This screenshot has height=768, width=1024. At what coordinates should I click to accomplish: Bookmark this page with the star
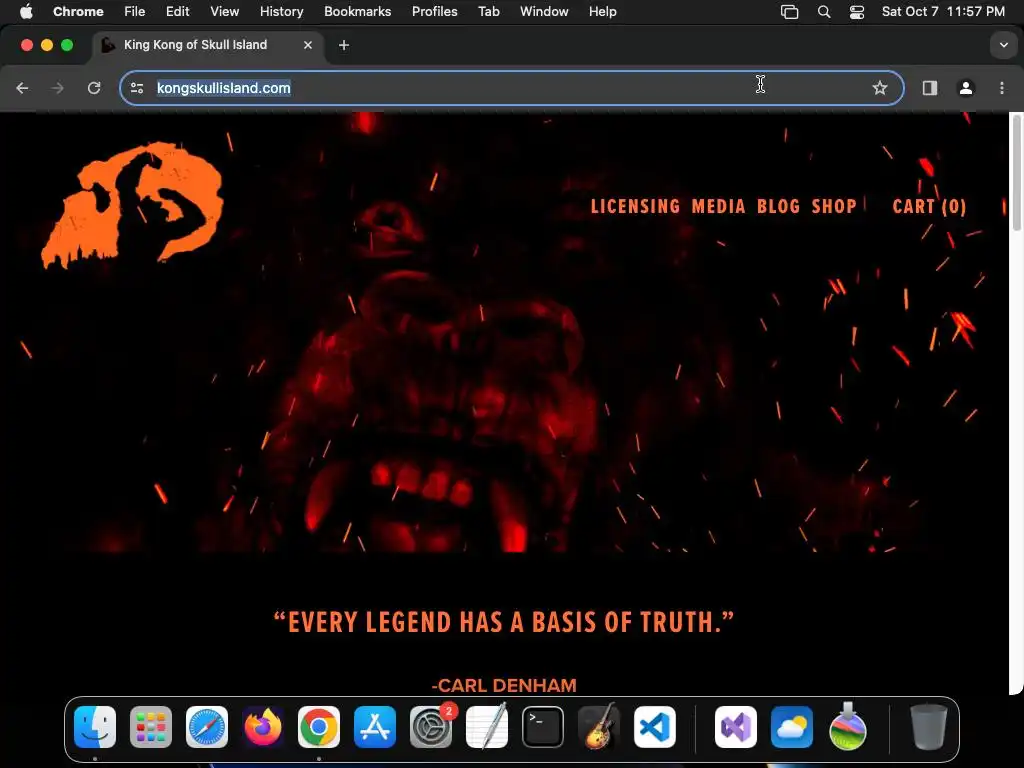(880, 88)
